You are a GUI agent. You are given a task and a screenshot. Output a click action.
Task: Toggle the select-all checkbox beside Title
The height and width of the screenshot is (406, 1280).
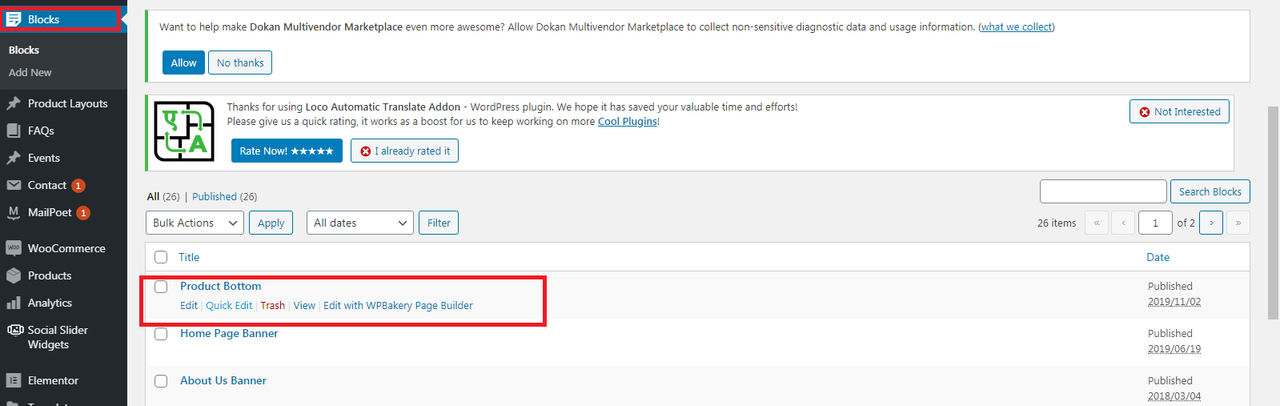pos(161,258)
